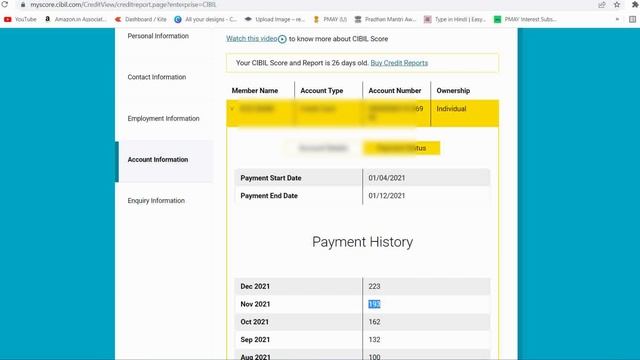Open the extensions puzzle icon
Image resolution: width=640 pixels, height=360 pixels.
[635, 4]
